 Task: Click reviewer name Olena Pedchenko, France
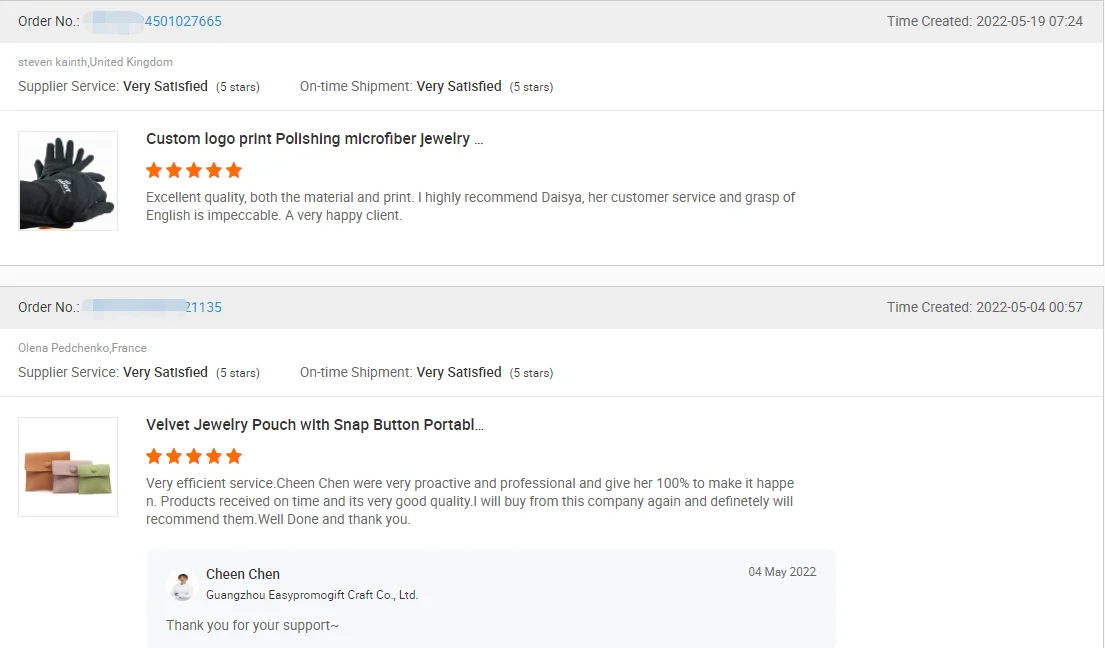click(82, 348)
